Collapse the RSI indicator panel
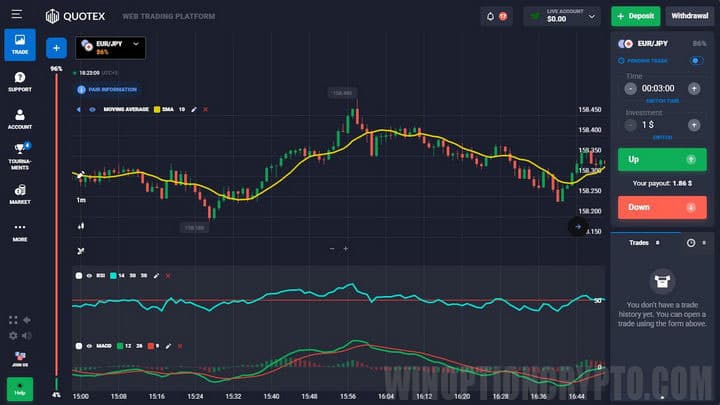 tap(79, 276)
